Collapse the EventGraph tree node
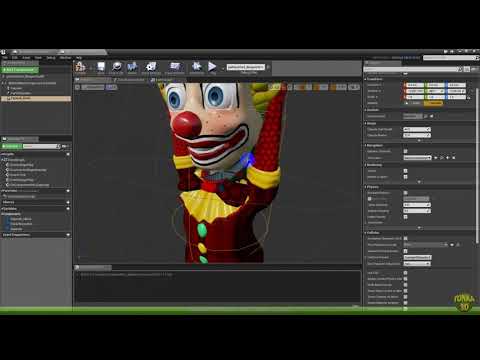480x360 pixels. click(3, 160)
